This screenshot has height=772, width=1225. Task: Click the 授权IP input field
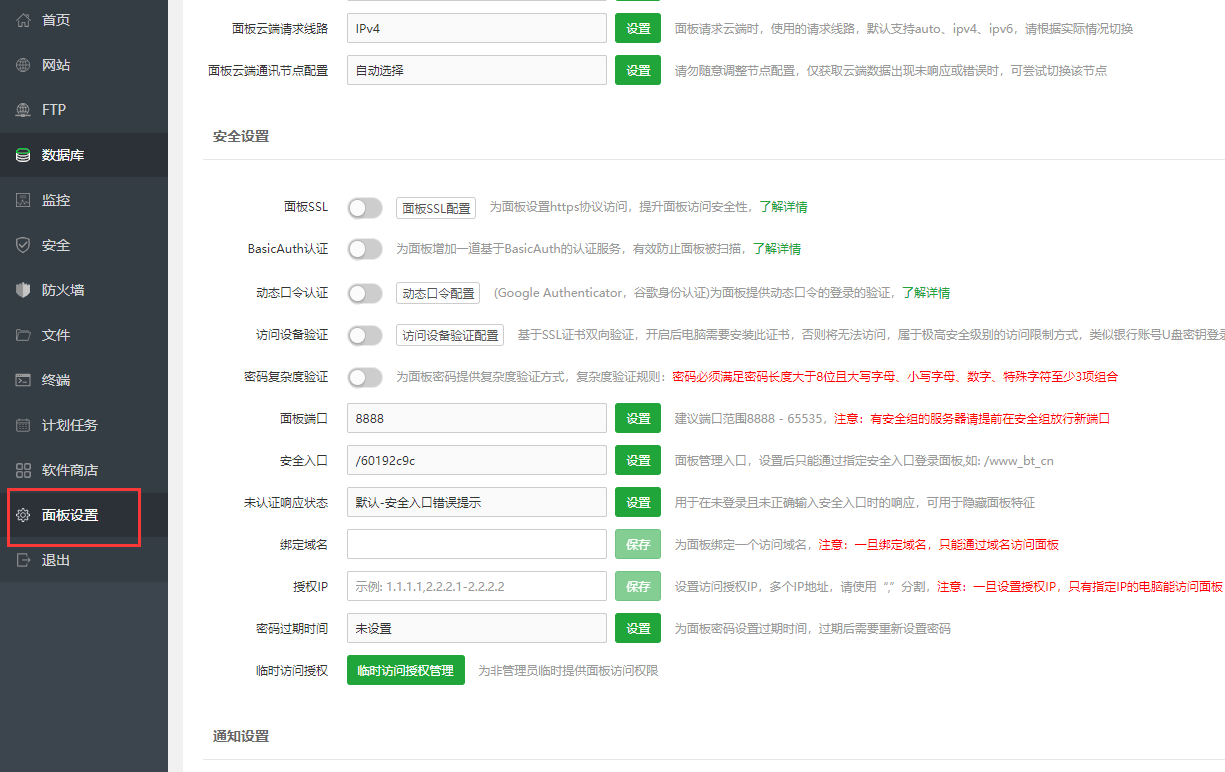click(477, 586)
